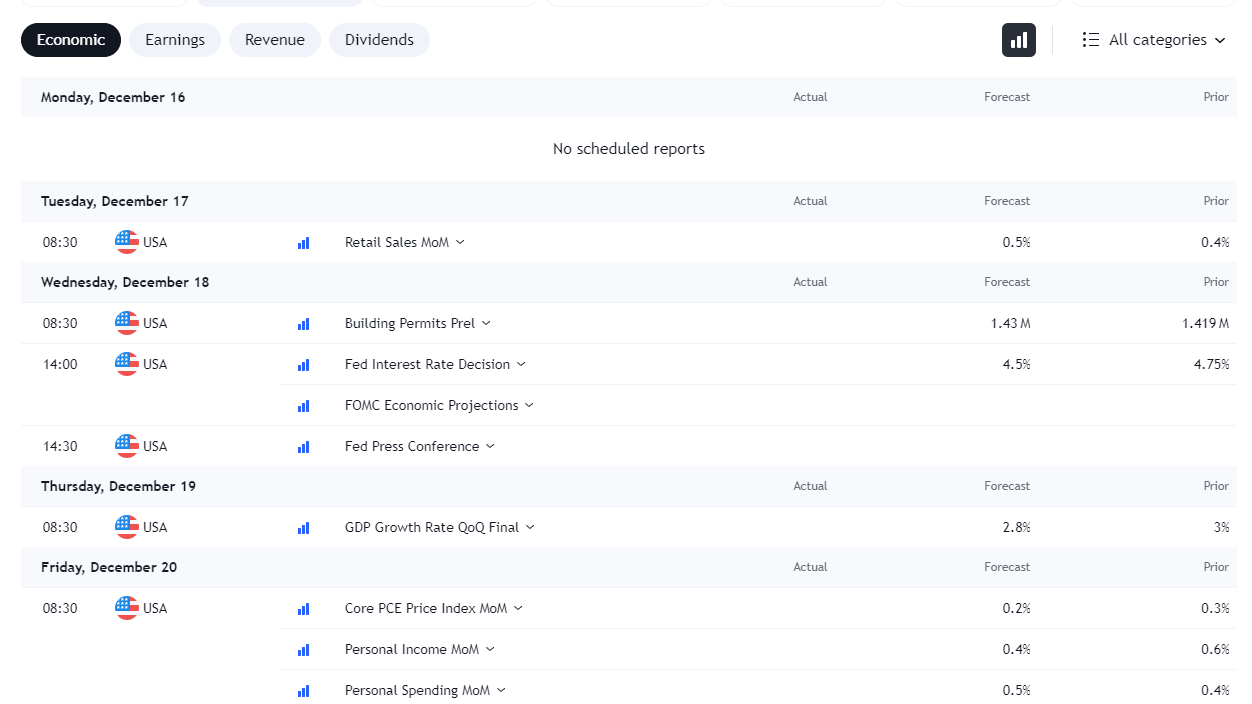This screenshot has width=1252, height=704.
Task: Click the importance icon beside Core PCE Price Index
Action: tap(303, 609)
